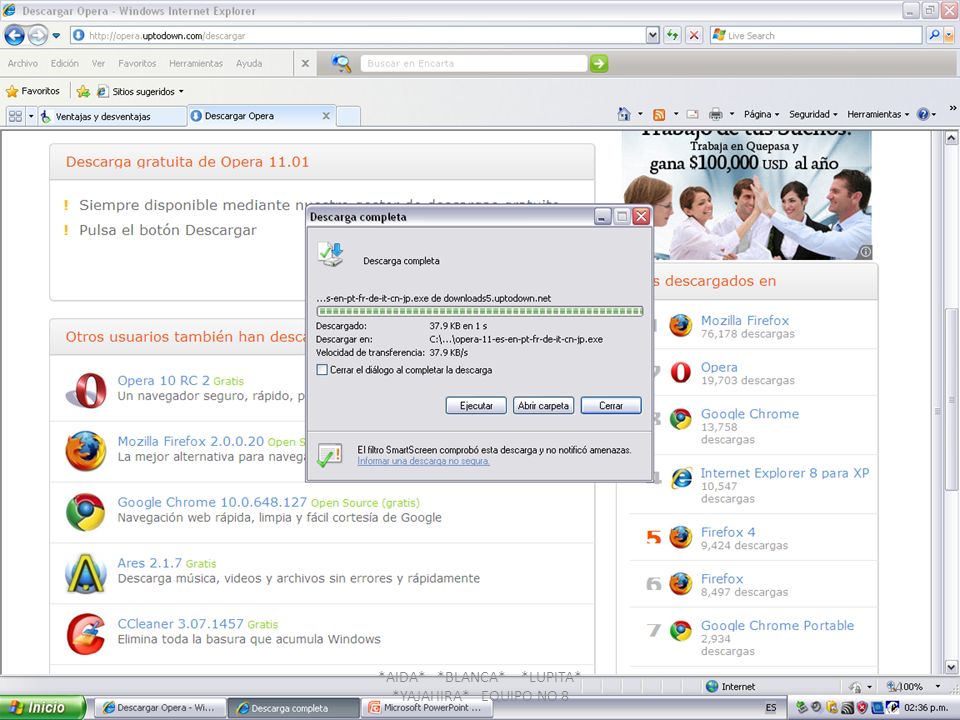
Task: Open the recent pages dropdown arrow
Action: point(56,36)
